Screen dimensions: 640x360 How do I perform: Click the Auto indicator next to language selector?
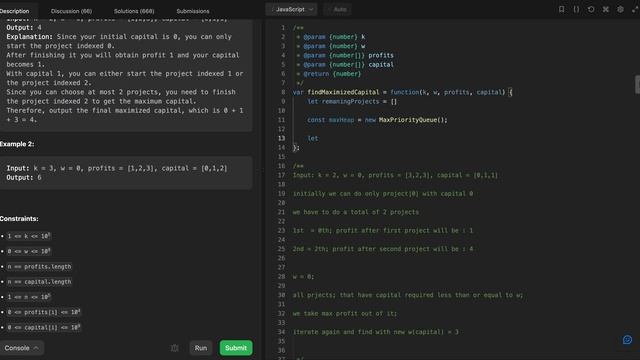tap(337, 9)
